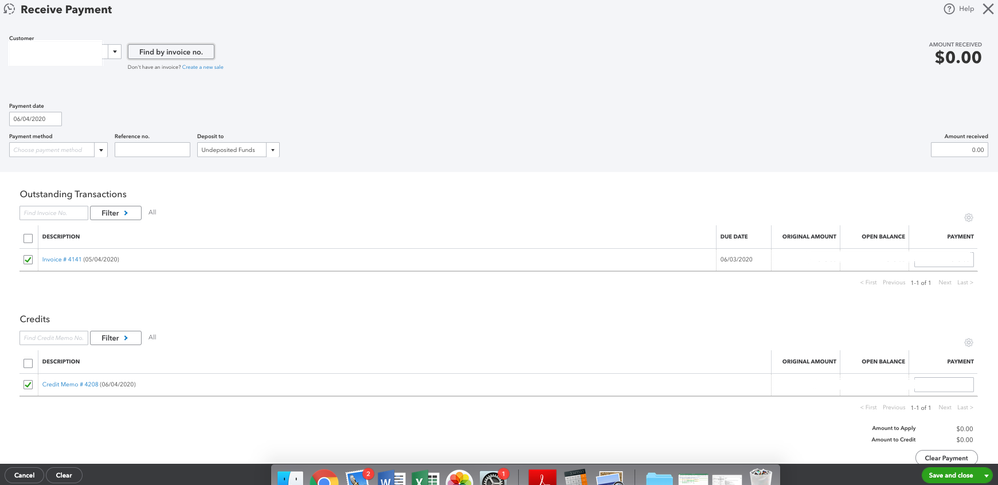Open the Payment method dropdown
This screenshot has height=485, width=998.
click(x=101, y=150)
